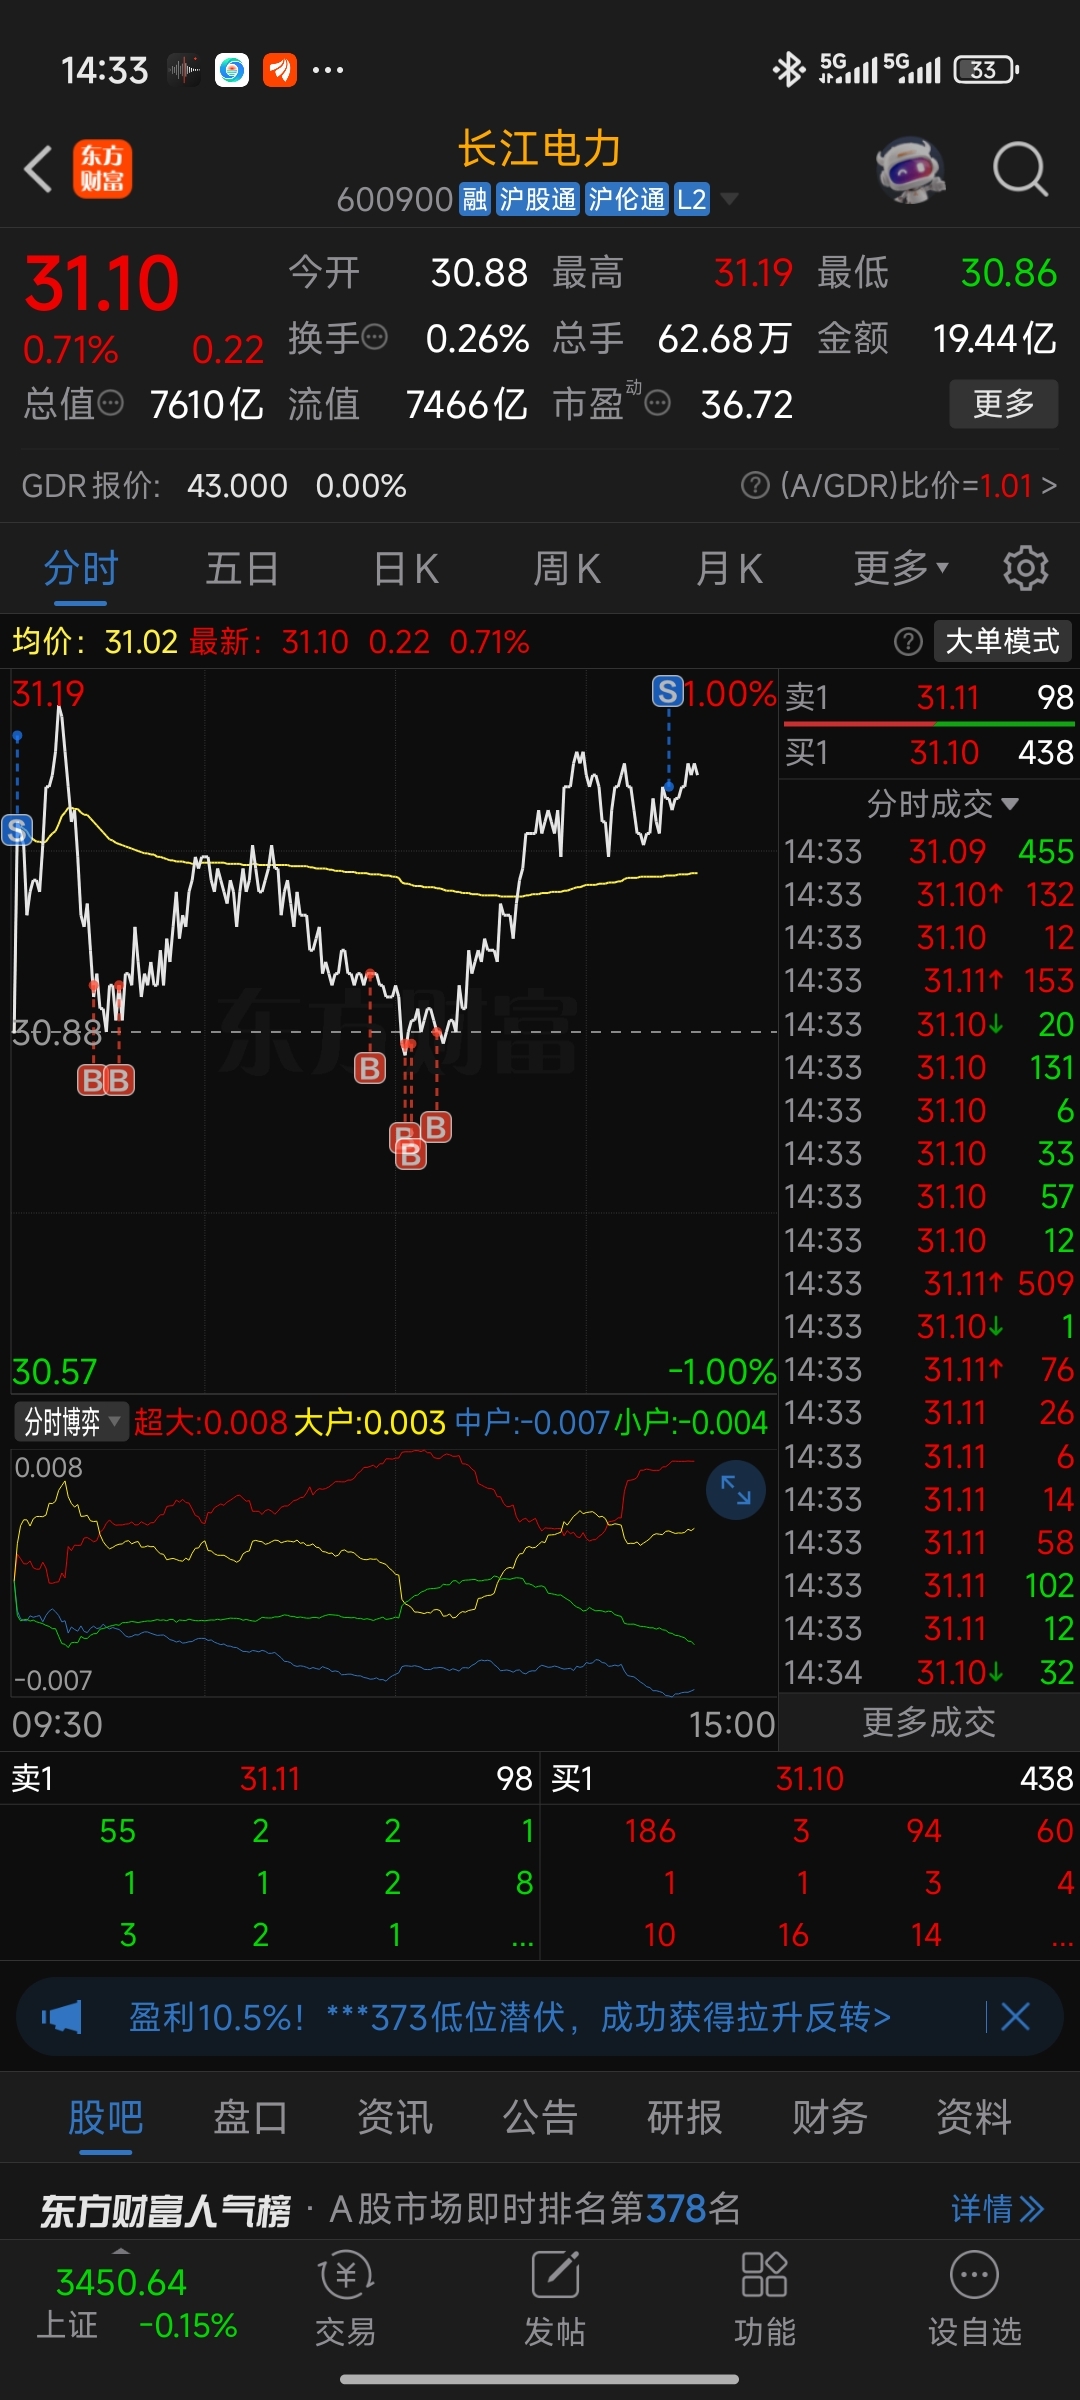The width and height of the screenshot is (1080, 2400).
Task: Expand chart with fullscreen arrows icon
Action: click(x=736, y=1490)
